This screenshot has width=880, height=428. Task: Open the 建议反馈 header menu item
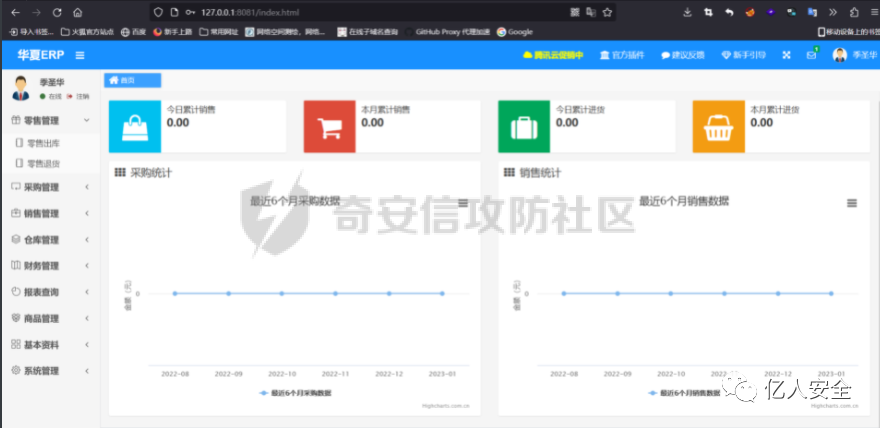tap(683, 55)
